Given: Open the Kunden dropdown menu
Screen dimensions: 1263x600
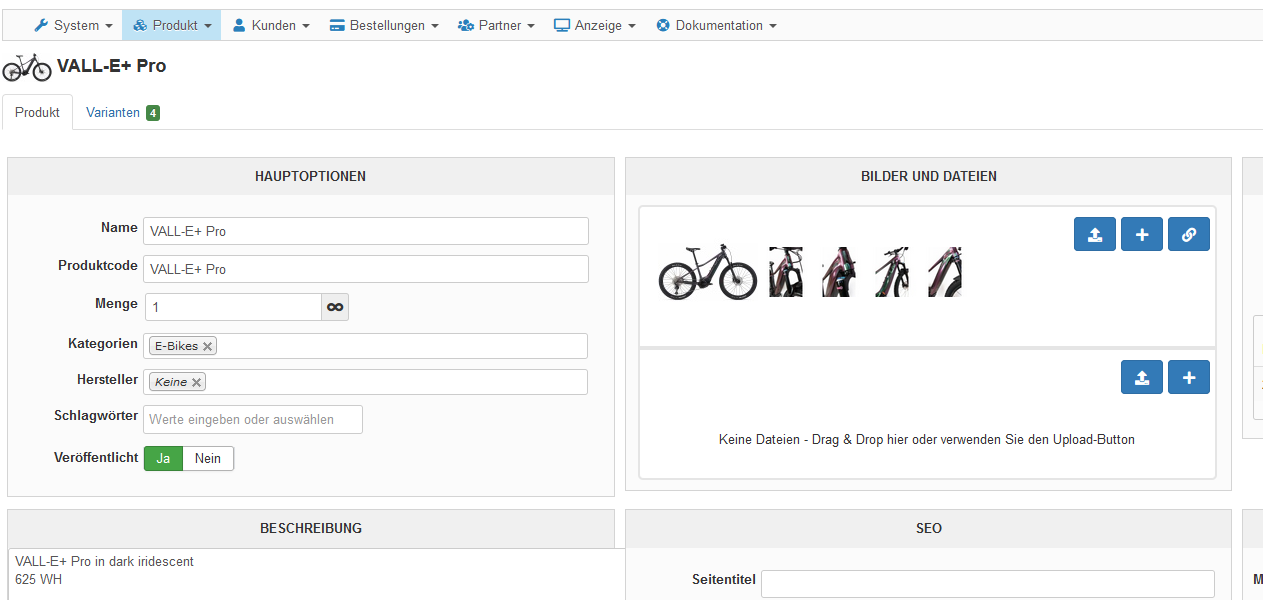Looking at the screenshot, I should click(x=271, y=25).
